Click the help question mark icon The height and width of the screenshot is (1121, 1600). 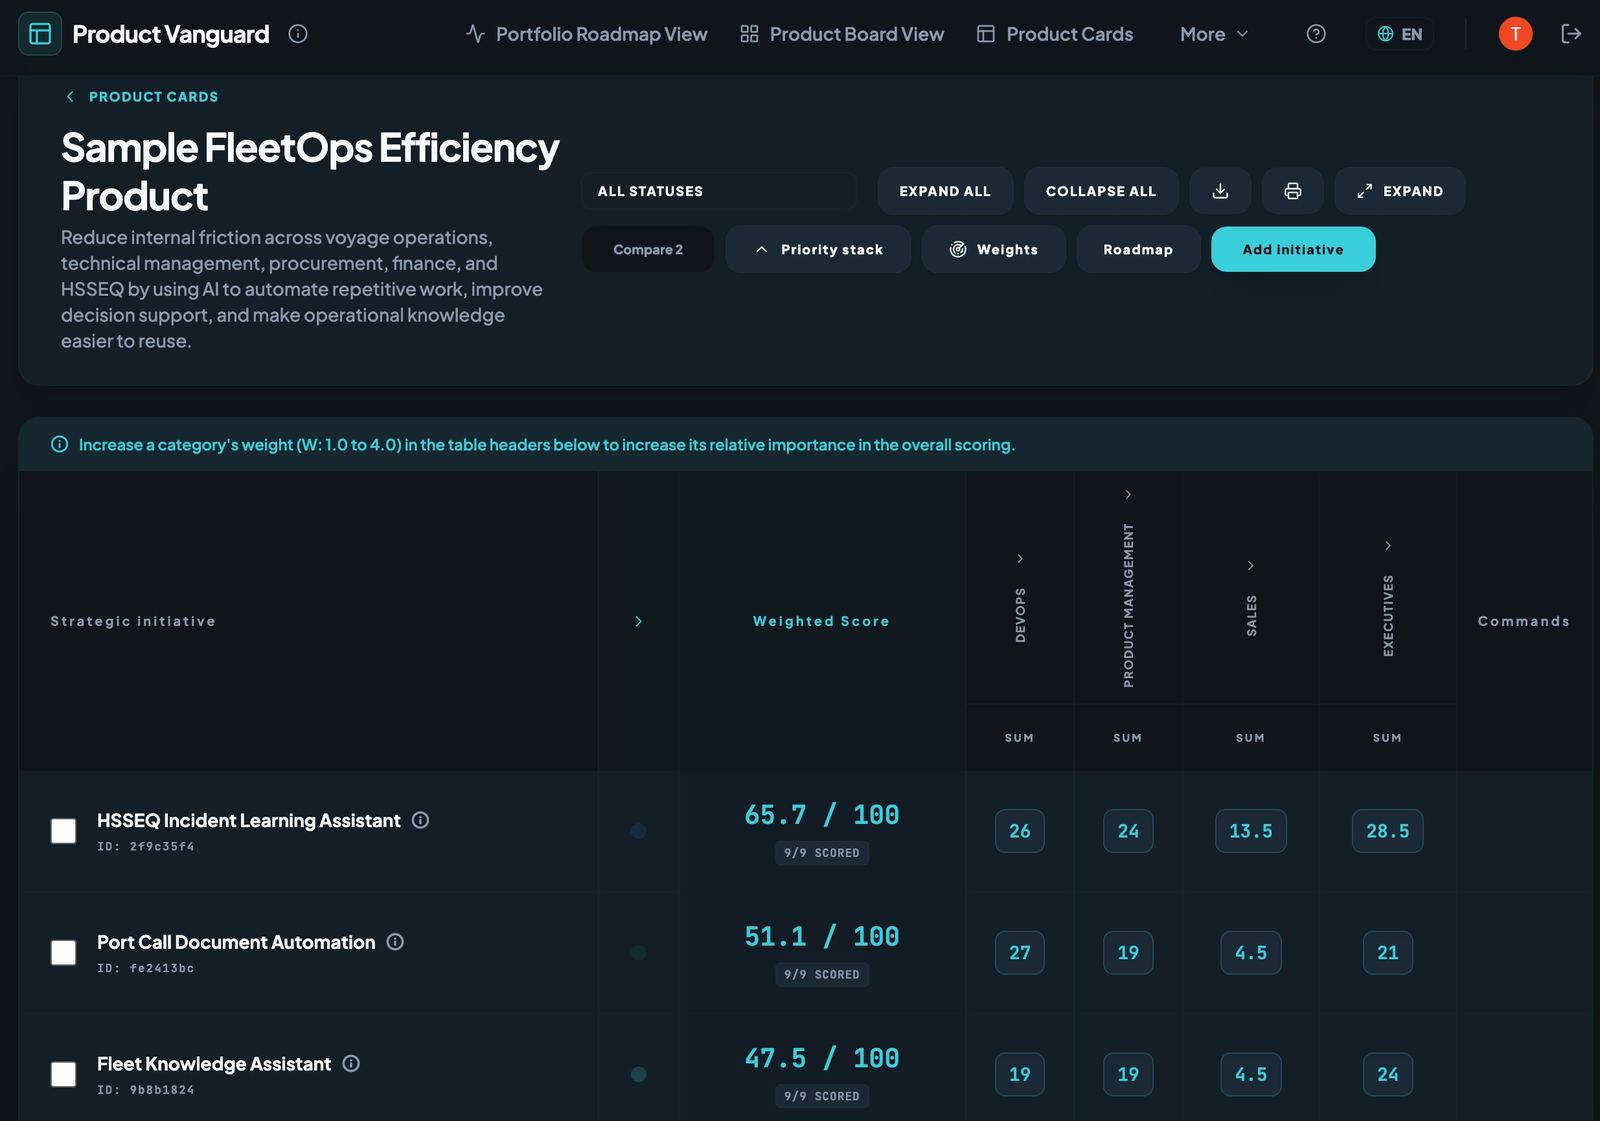point(1316,34)
